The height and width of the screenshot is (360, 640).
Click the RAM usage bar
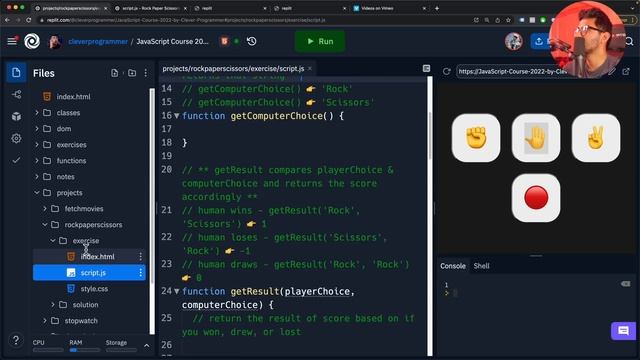(x=84, y=350)
